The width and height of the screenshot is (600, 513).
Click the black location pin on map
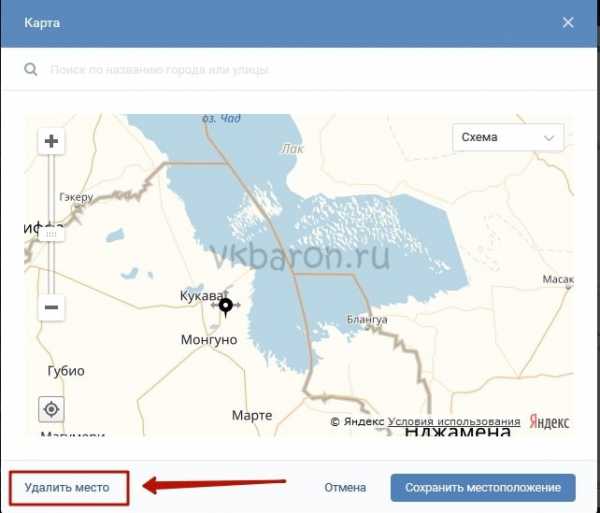point(226,307)
